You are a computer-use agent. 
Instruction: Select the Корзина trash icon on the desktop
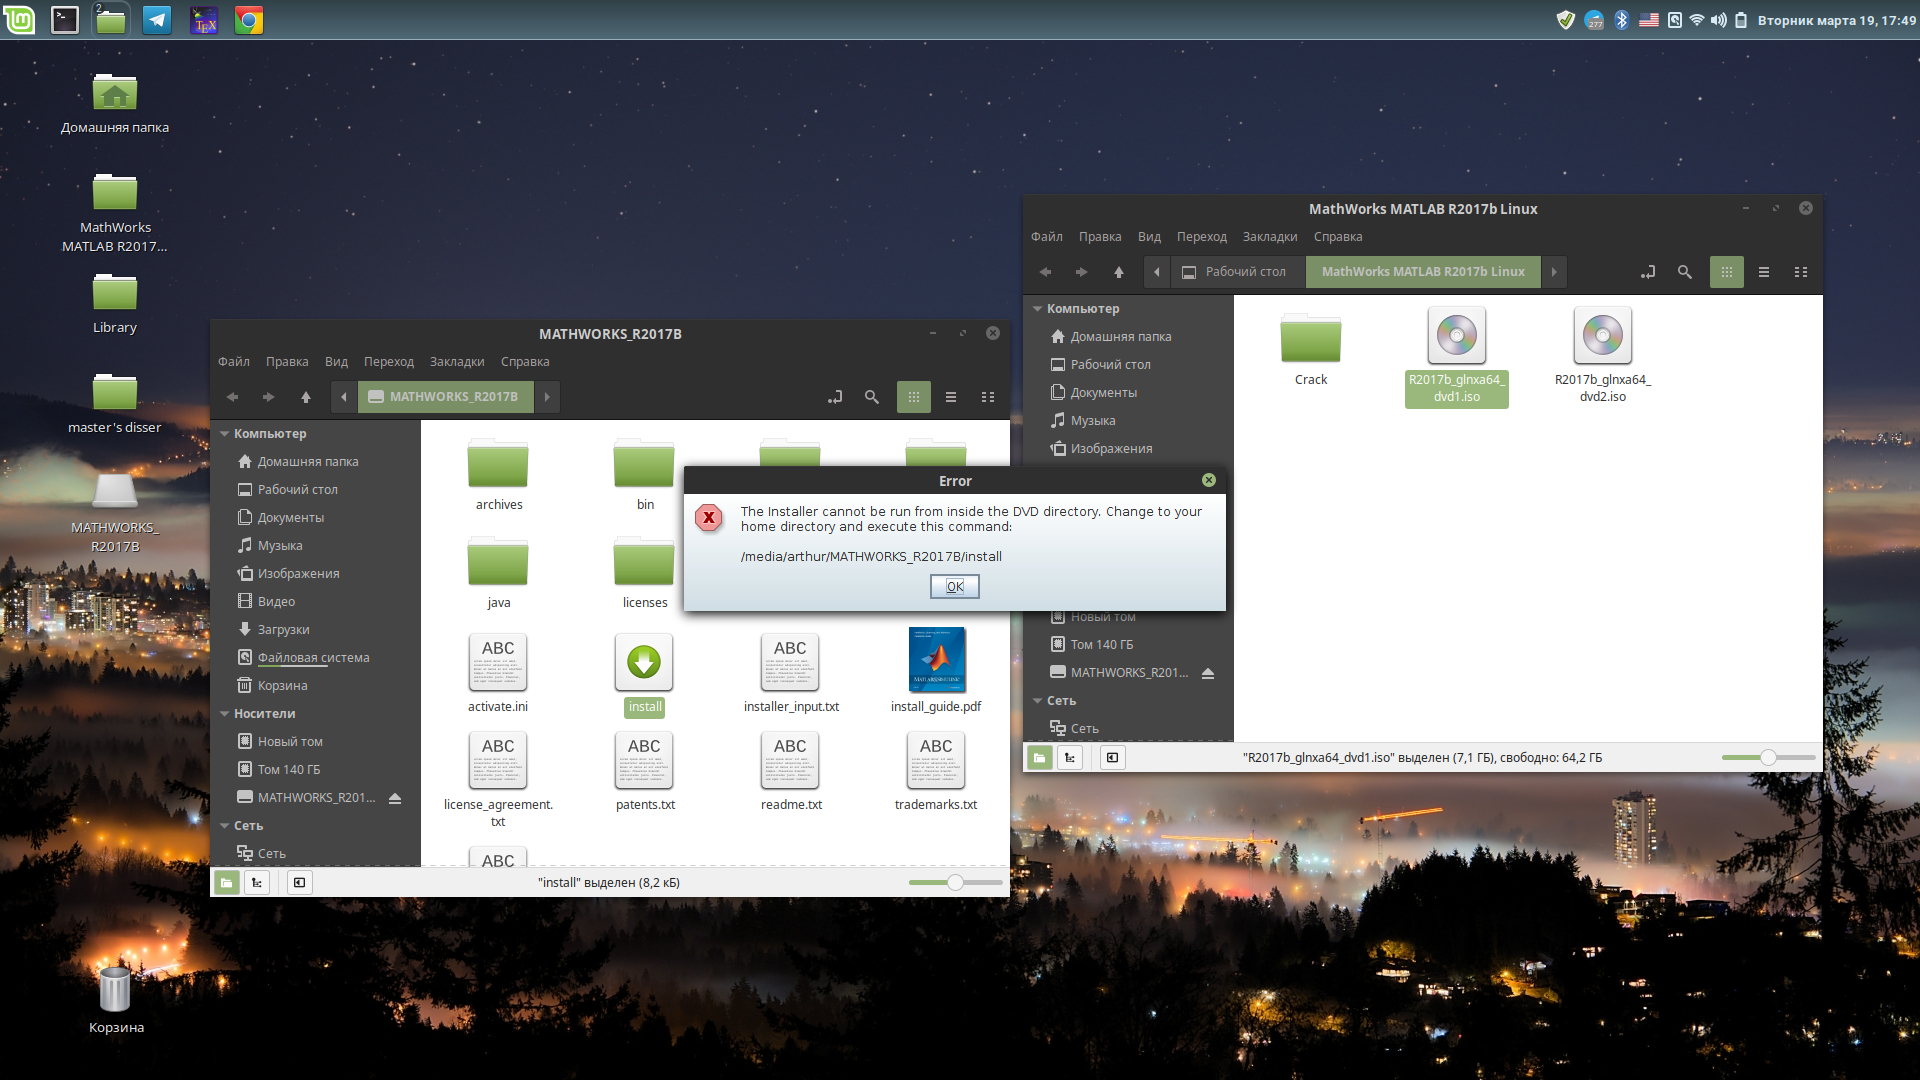116,999
